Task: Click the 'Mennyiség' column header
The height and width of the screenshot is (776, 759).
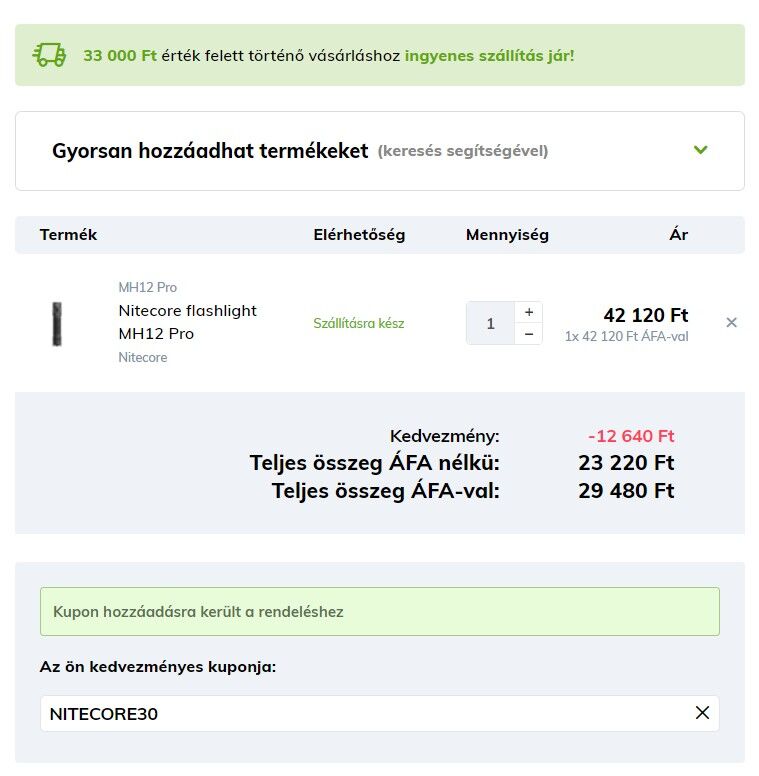Action: pos(507,235)
